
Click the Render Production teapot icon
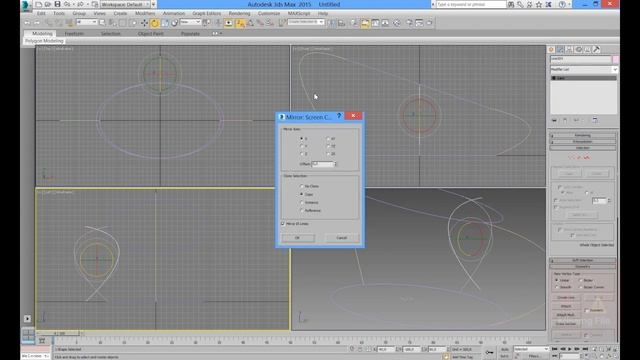429,23
